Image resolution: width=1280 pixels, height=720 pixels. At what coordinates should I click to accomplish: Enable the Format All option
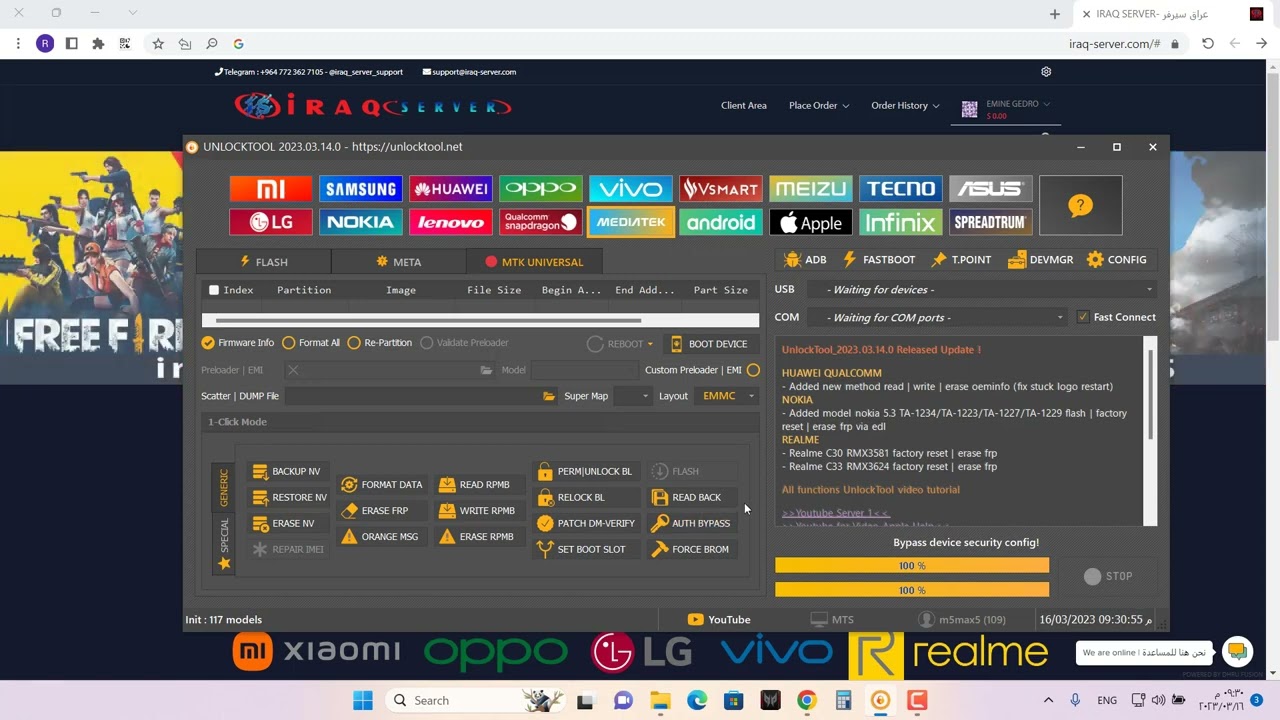click(311, 343)
